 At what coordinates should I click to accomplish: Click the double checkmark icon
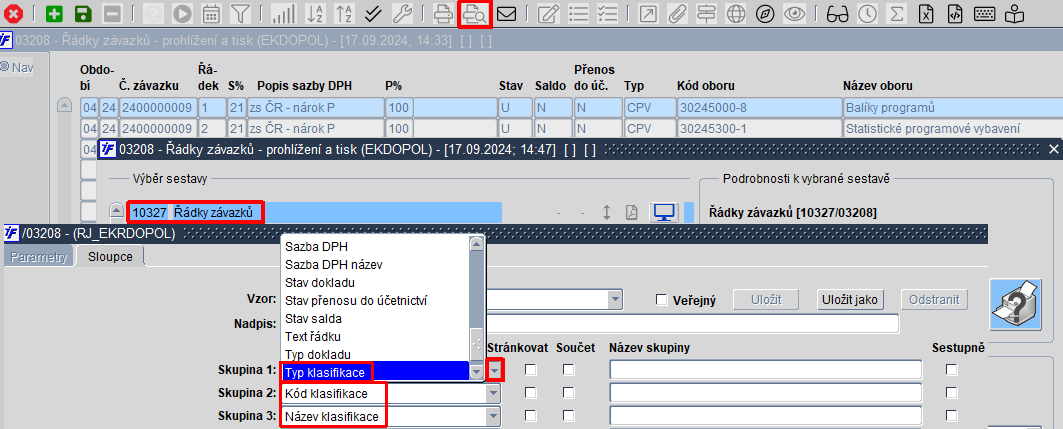(374, 13)
